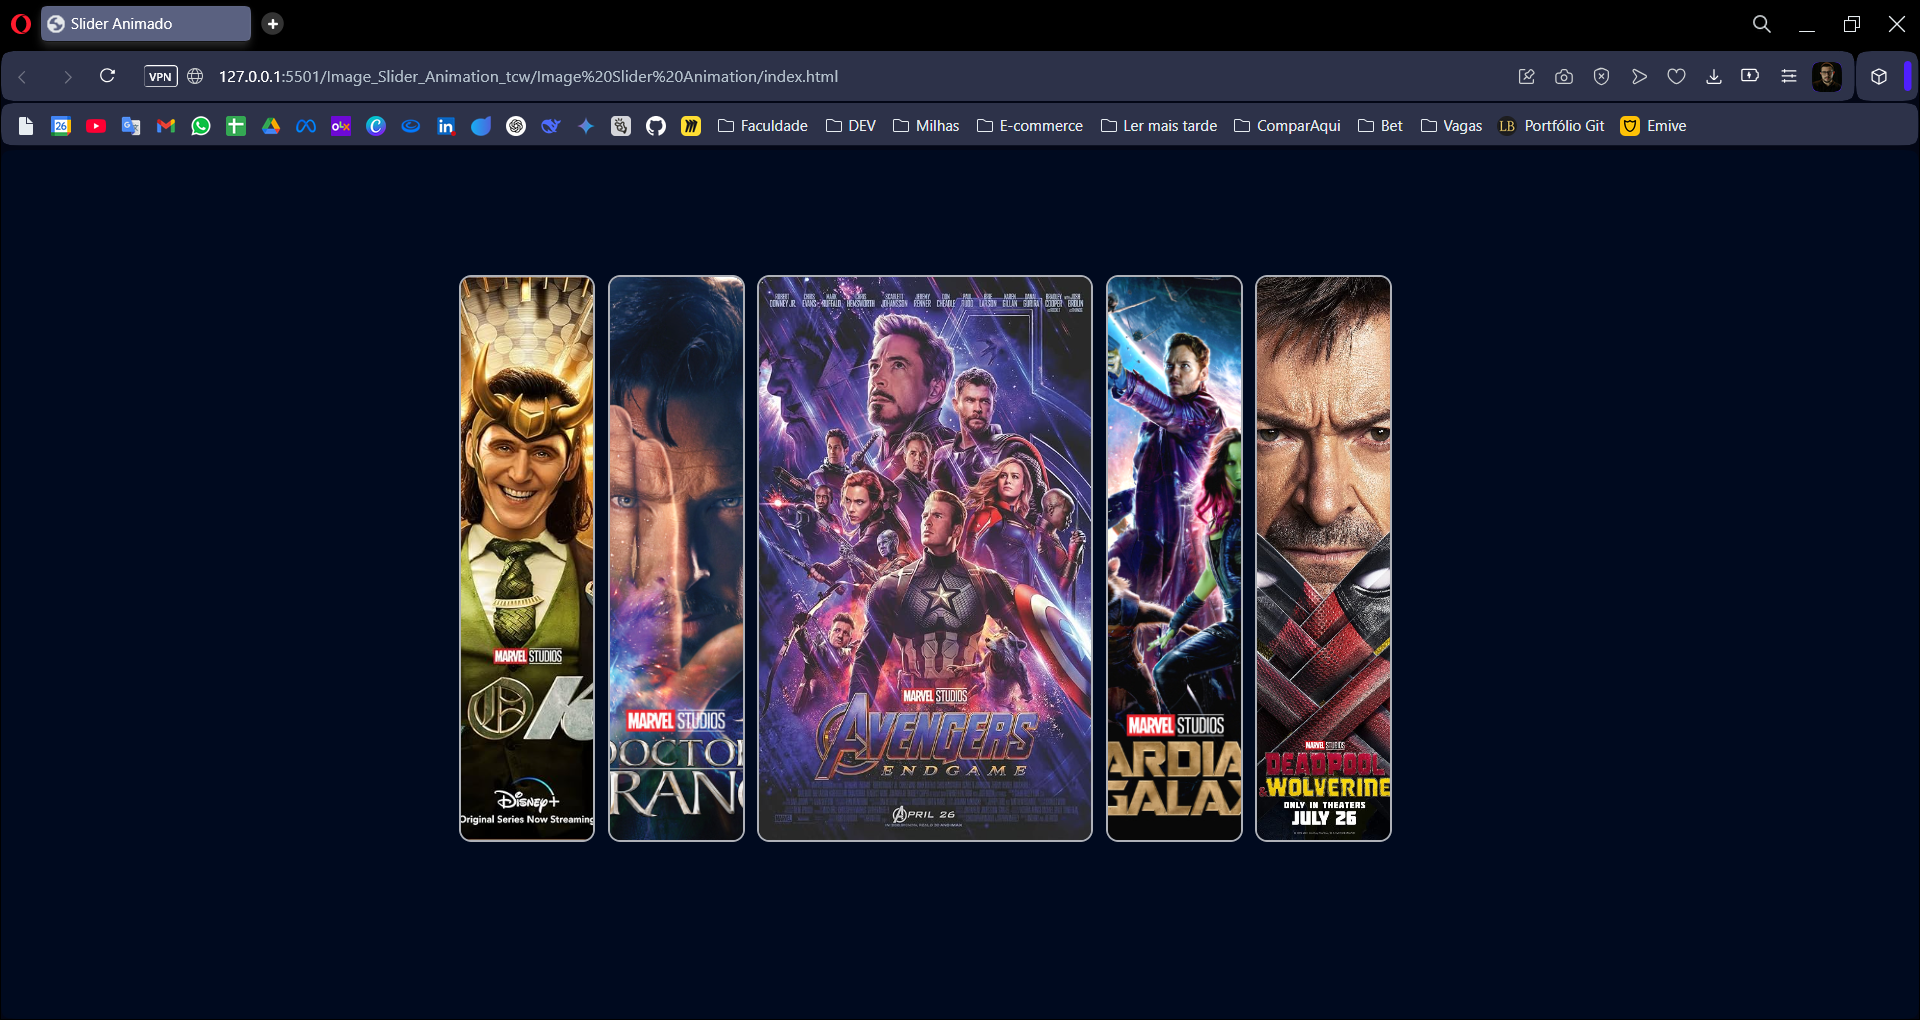This screenshot has height=1020, width=1920.
Task: Open the Google Calendar bookmark
Action: (x=61, y=126)
